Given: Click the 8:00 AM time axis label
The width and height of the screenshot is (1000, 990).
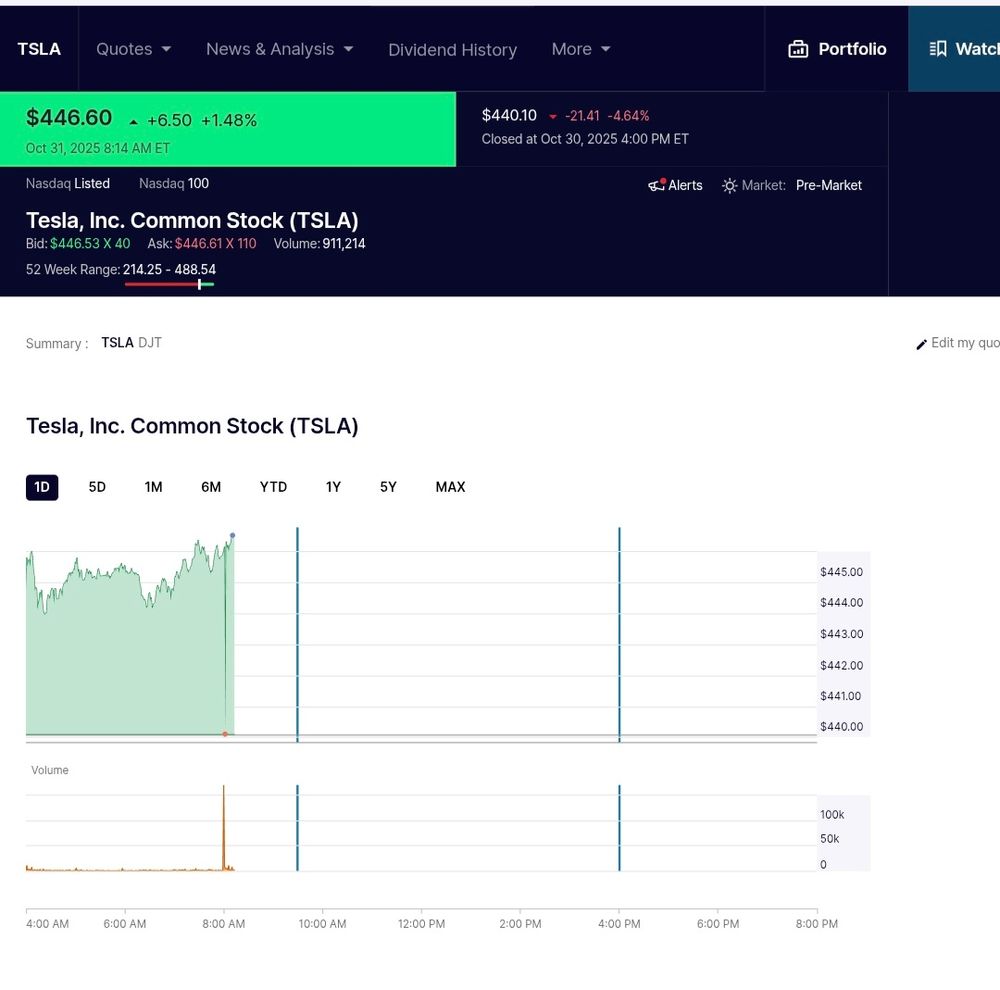Looking at the screenshot, I should (x=223, y=924).
